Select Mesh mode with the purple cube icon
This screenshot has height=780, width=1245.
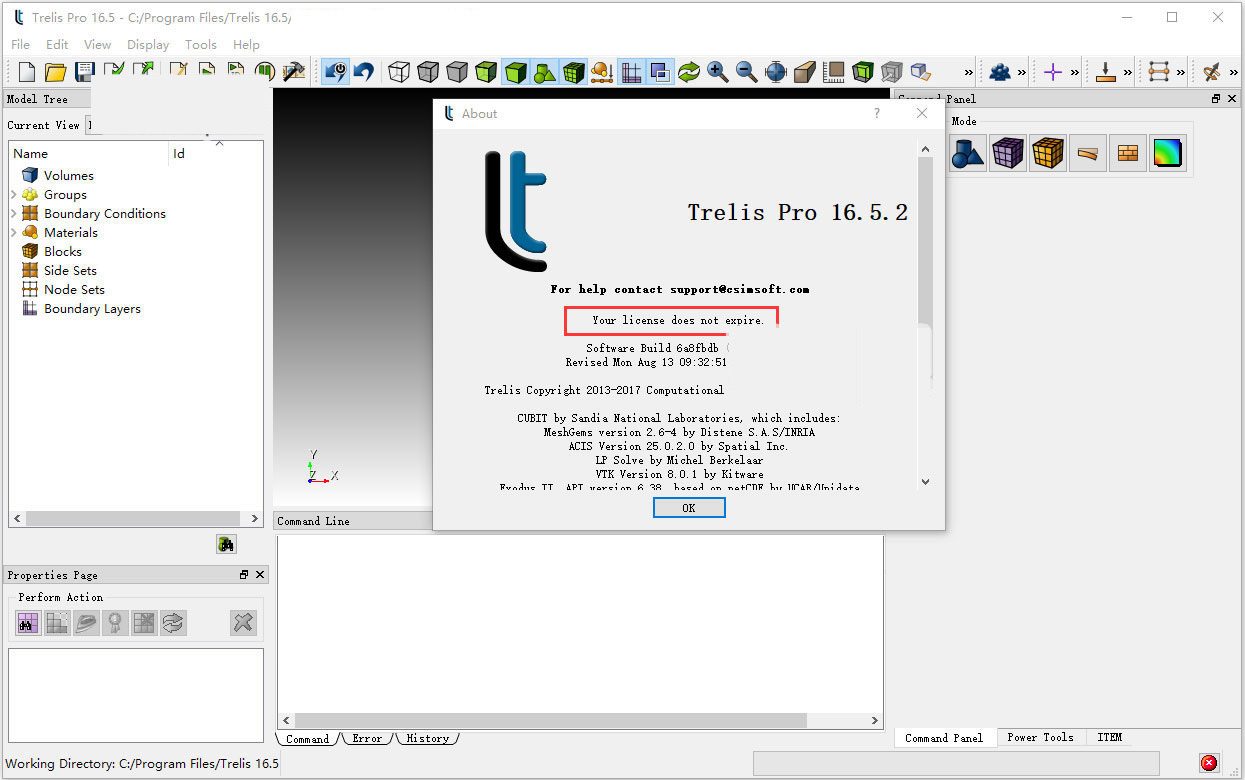[x=1007, y=152]
